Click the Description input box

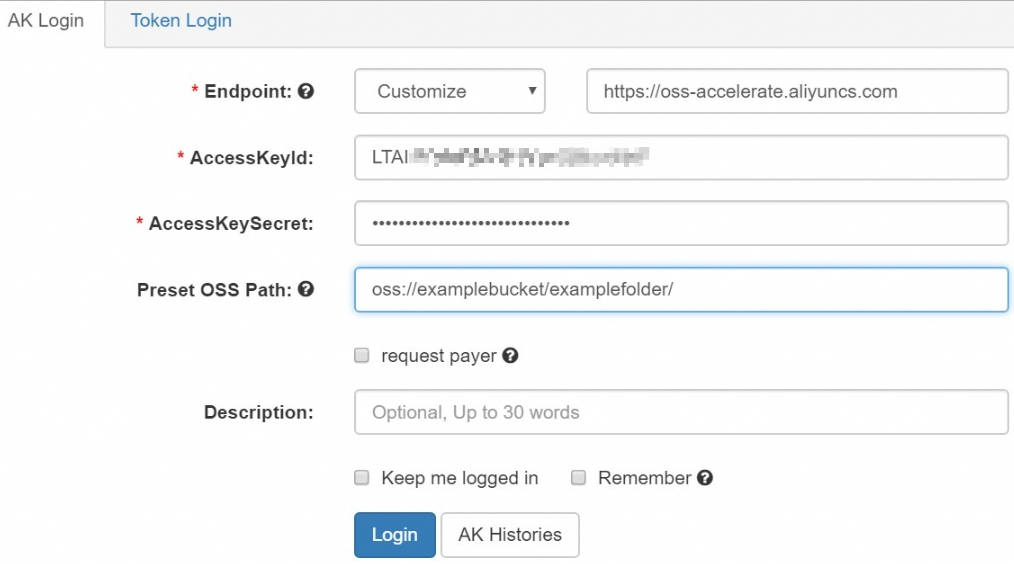(680, 412)
